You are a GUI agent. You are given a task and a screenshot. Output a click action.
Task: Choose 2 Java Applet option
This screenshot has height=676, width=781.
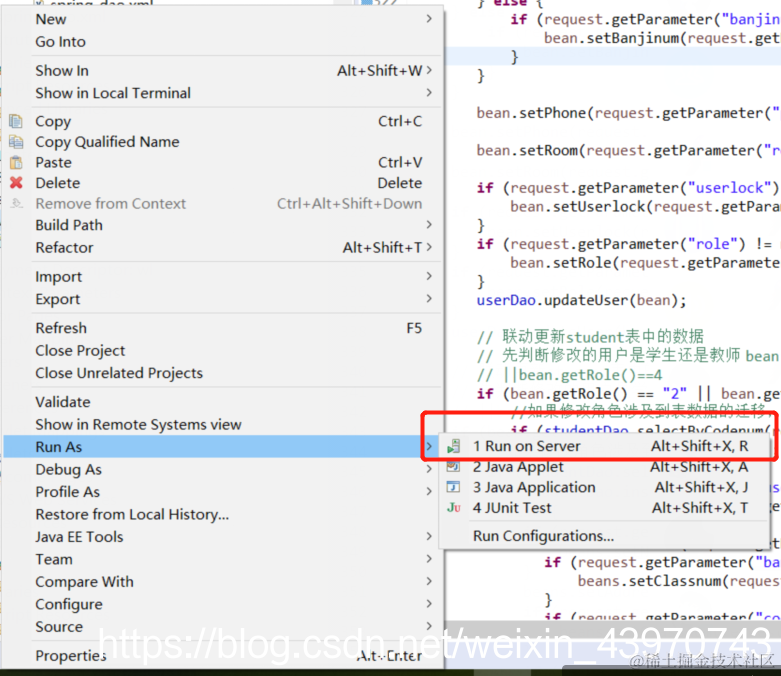point(604,467)
